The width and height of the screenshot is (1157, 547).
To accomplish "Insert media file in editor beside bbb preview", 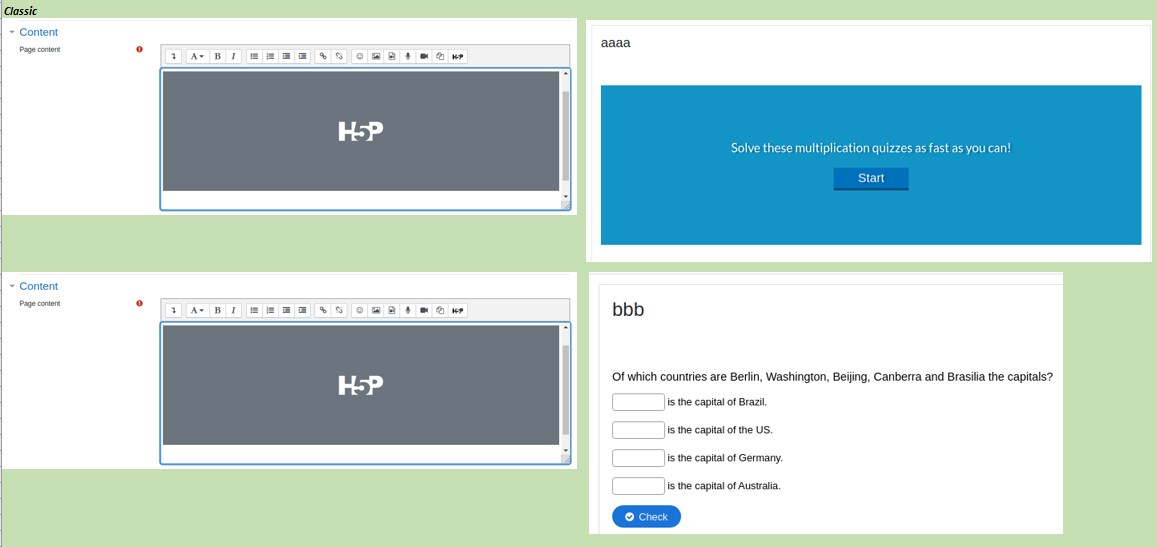I will [392, 310].
